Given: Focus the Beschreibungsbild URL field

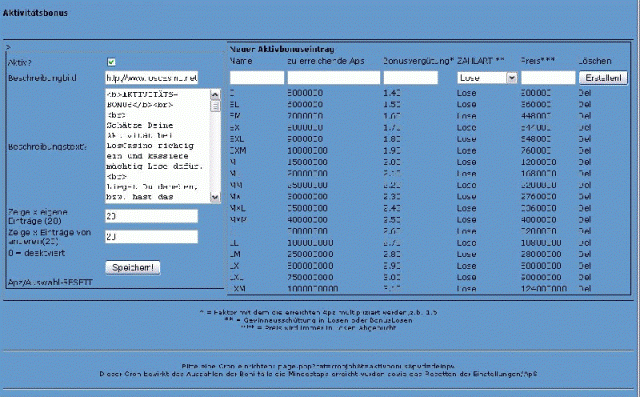Looking at the screenshot, I should (151, 78).
